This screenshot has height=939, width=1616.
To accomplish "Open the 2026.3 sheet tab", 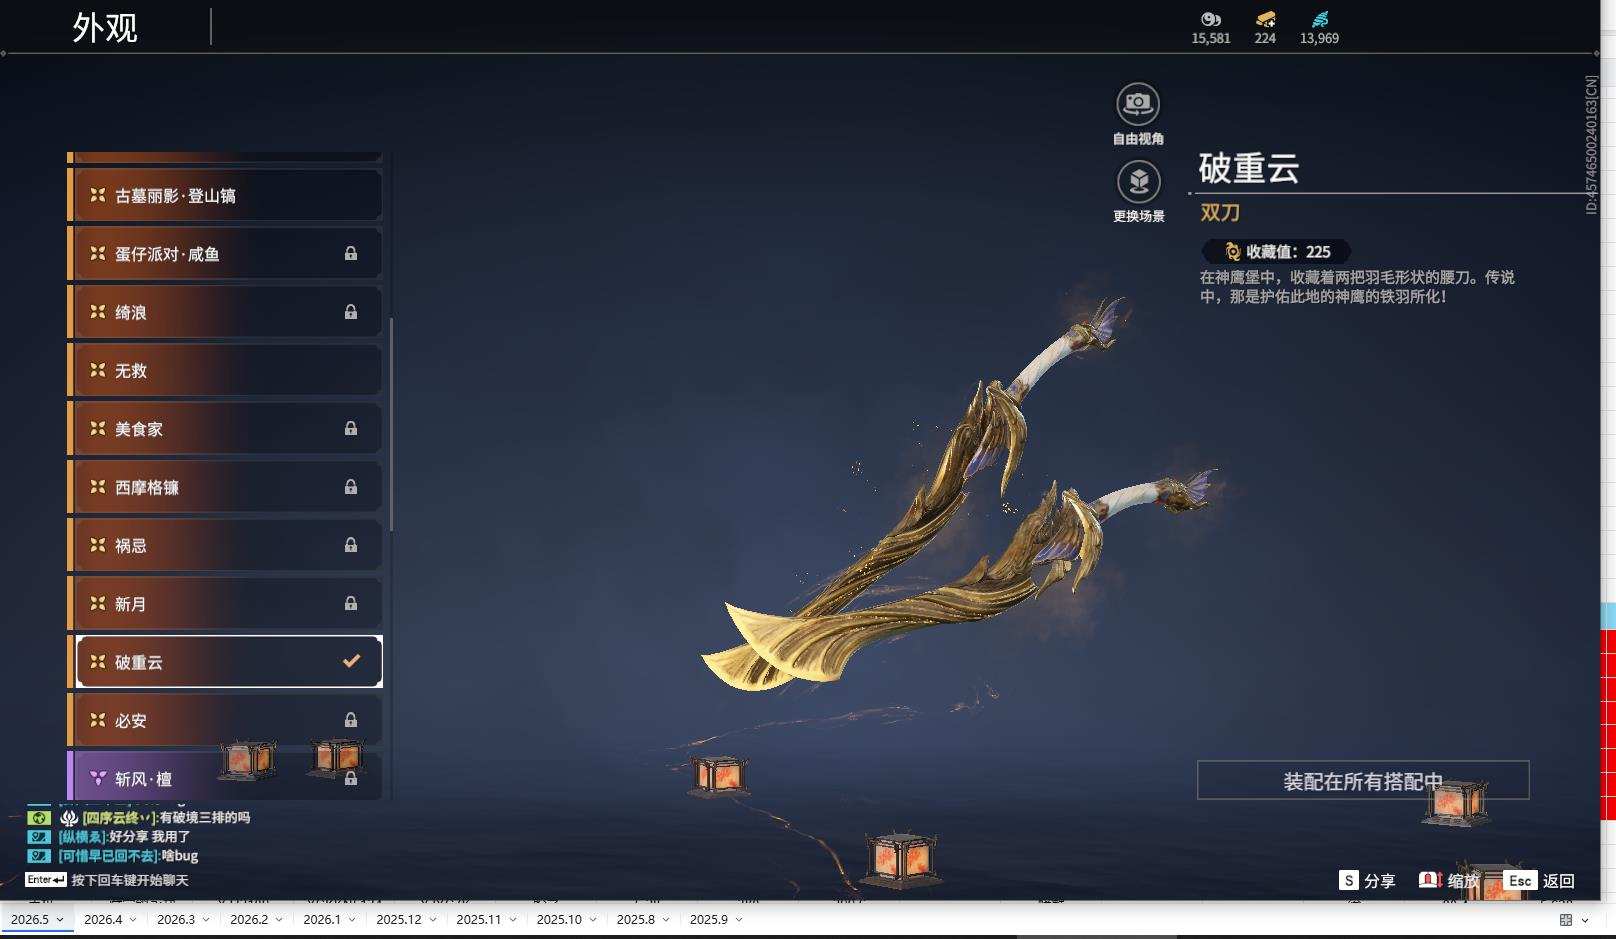I will pyautogui.click(x=176, y=920).
